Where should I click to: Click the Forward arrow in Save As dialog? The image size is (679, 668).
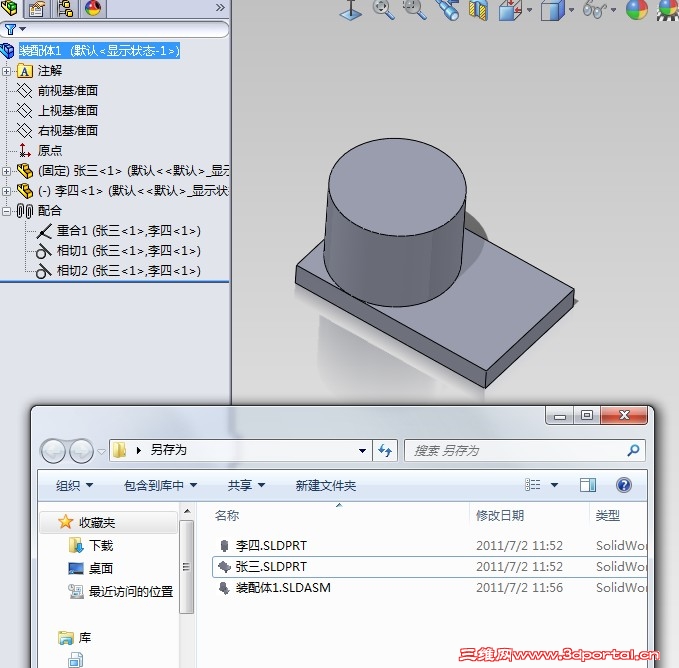click(x=81, y=451)
